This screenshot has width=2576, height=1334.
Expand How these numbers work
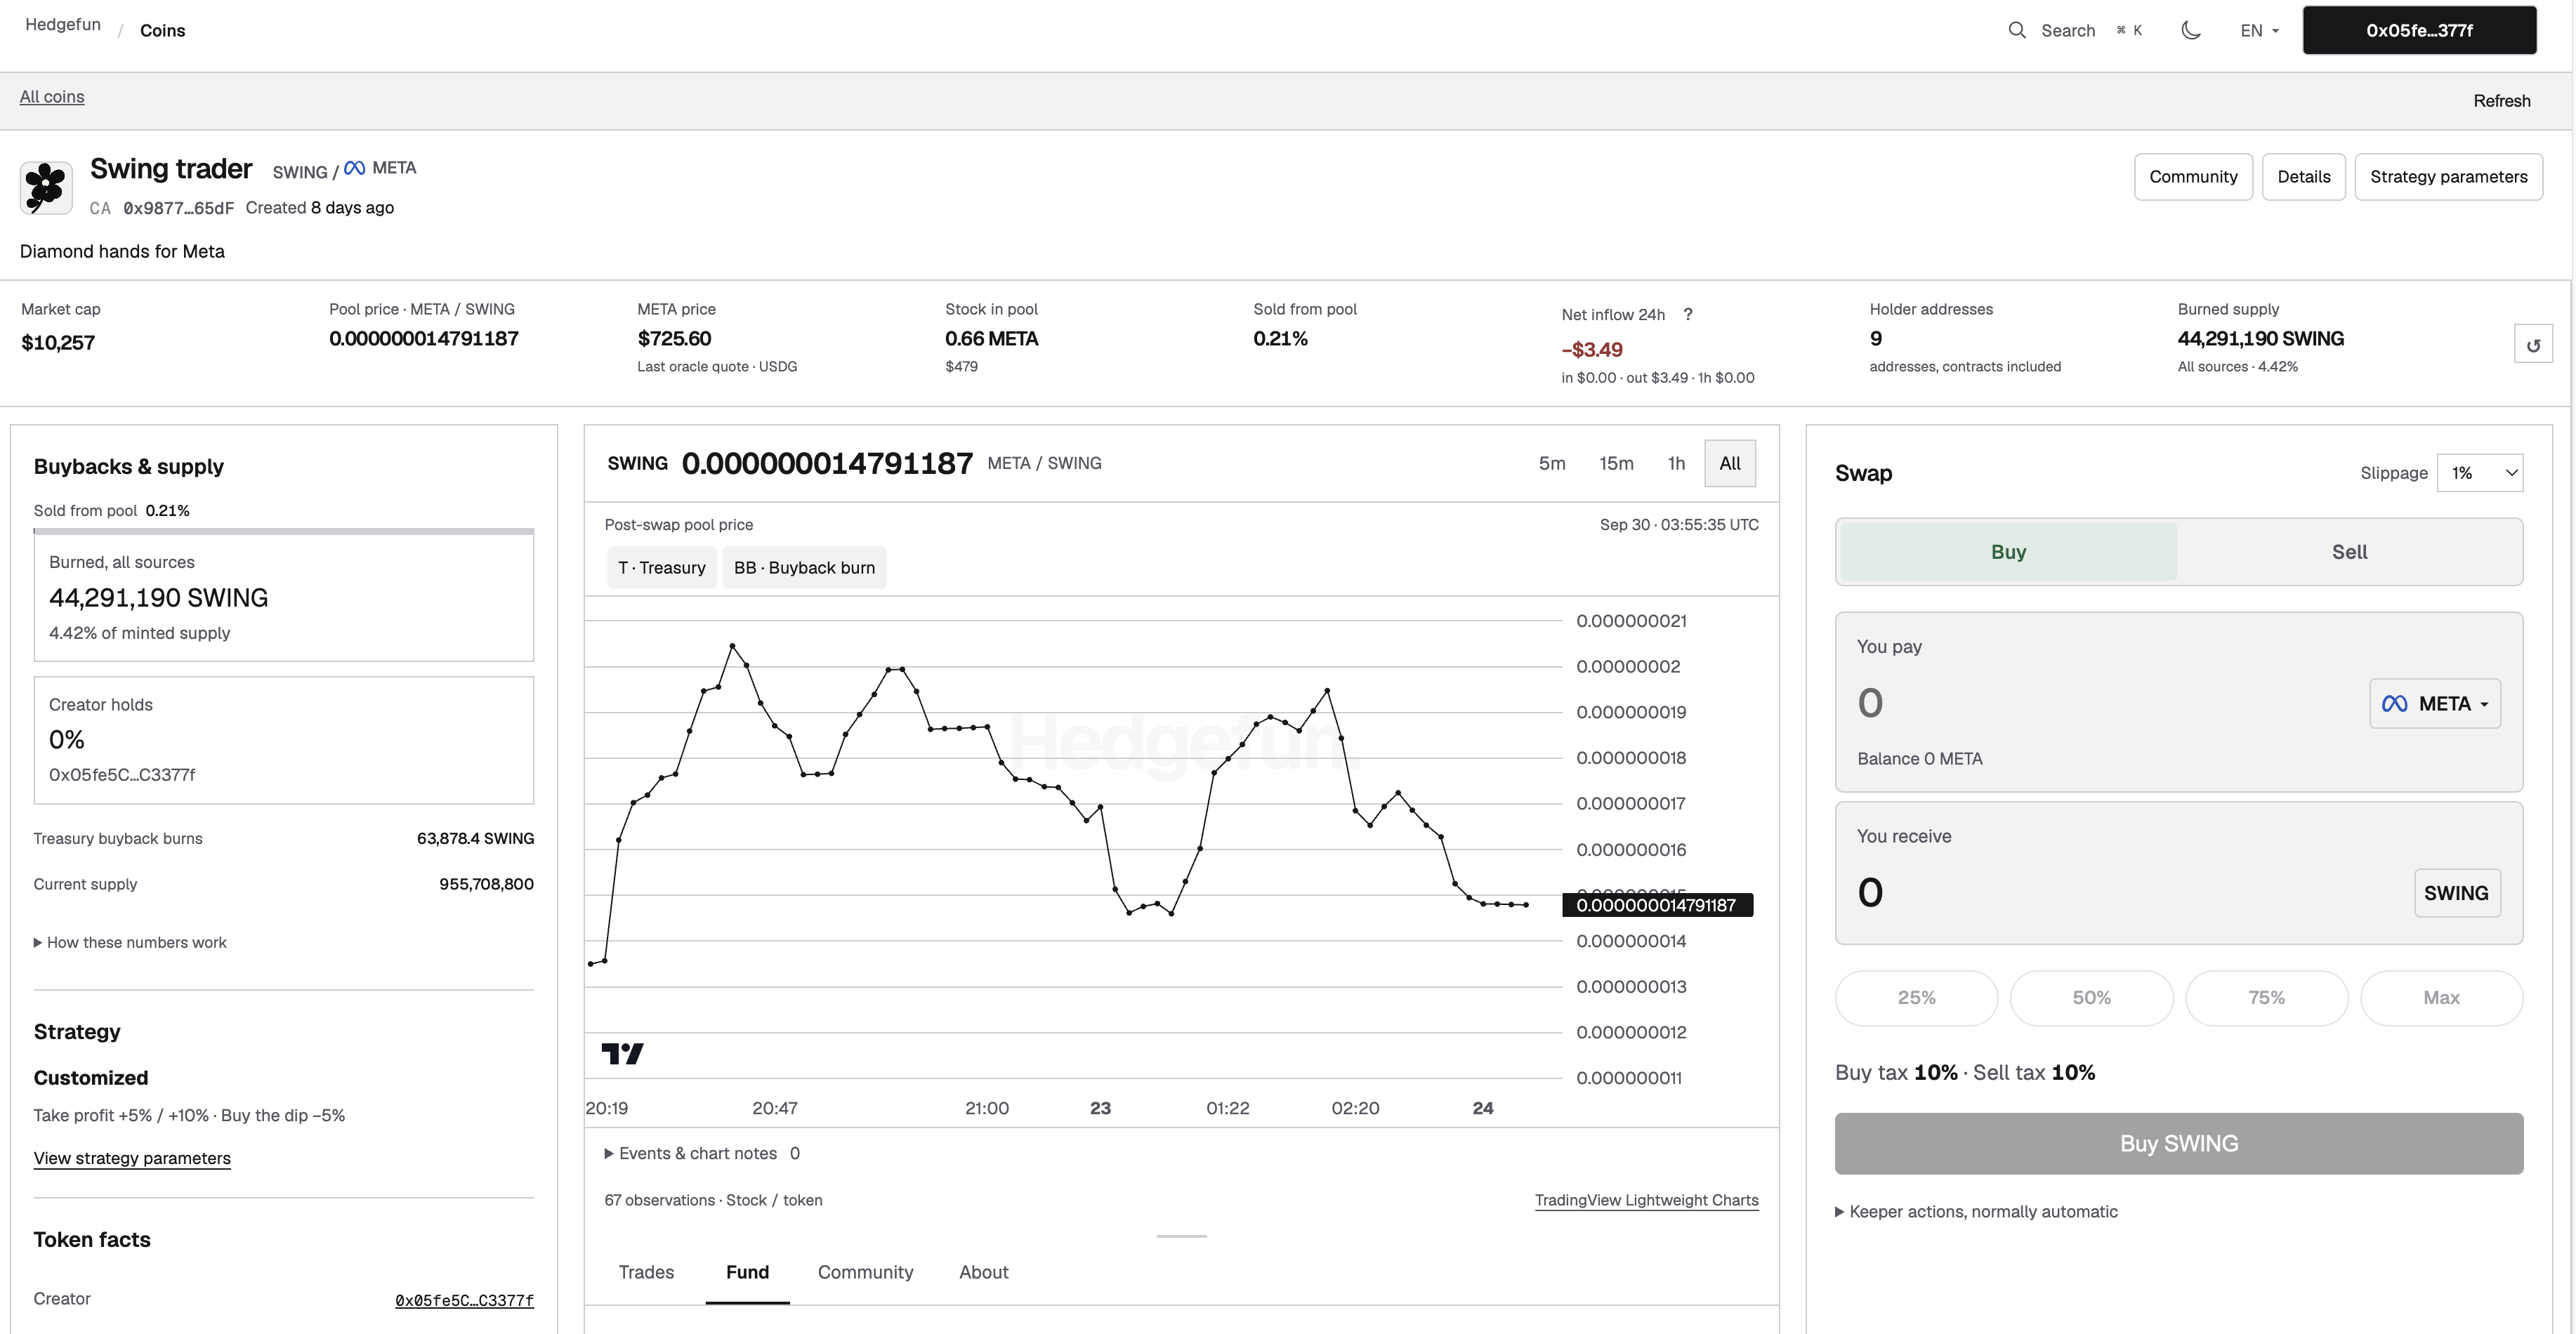point(130,942)
